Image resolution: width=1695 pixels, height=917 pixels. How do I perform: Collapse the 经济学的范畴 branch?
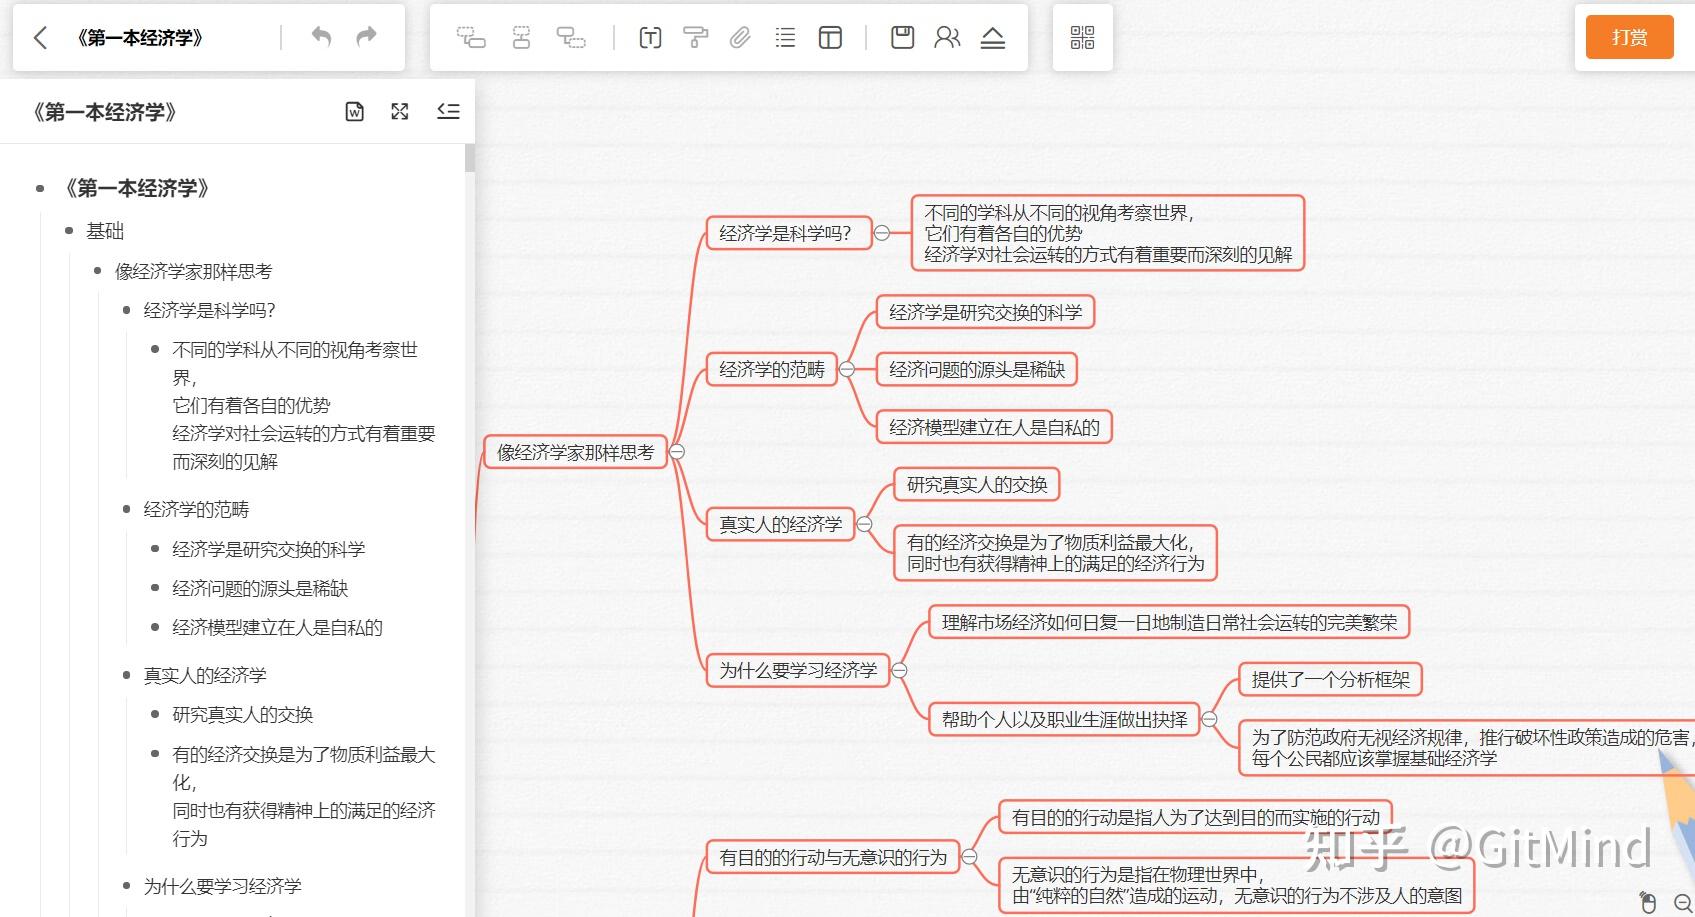(x=847, y=369)
